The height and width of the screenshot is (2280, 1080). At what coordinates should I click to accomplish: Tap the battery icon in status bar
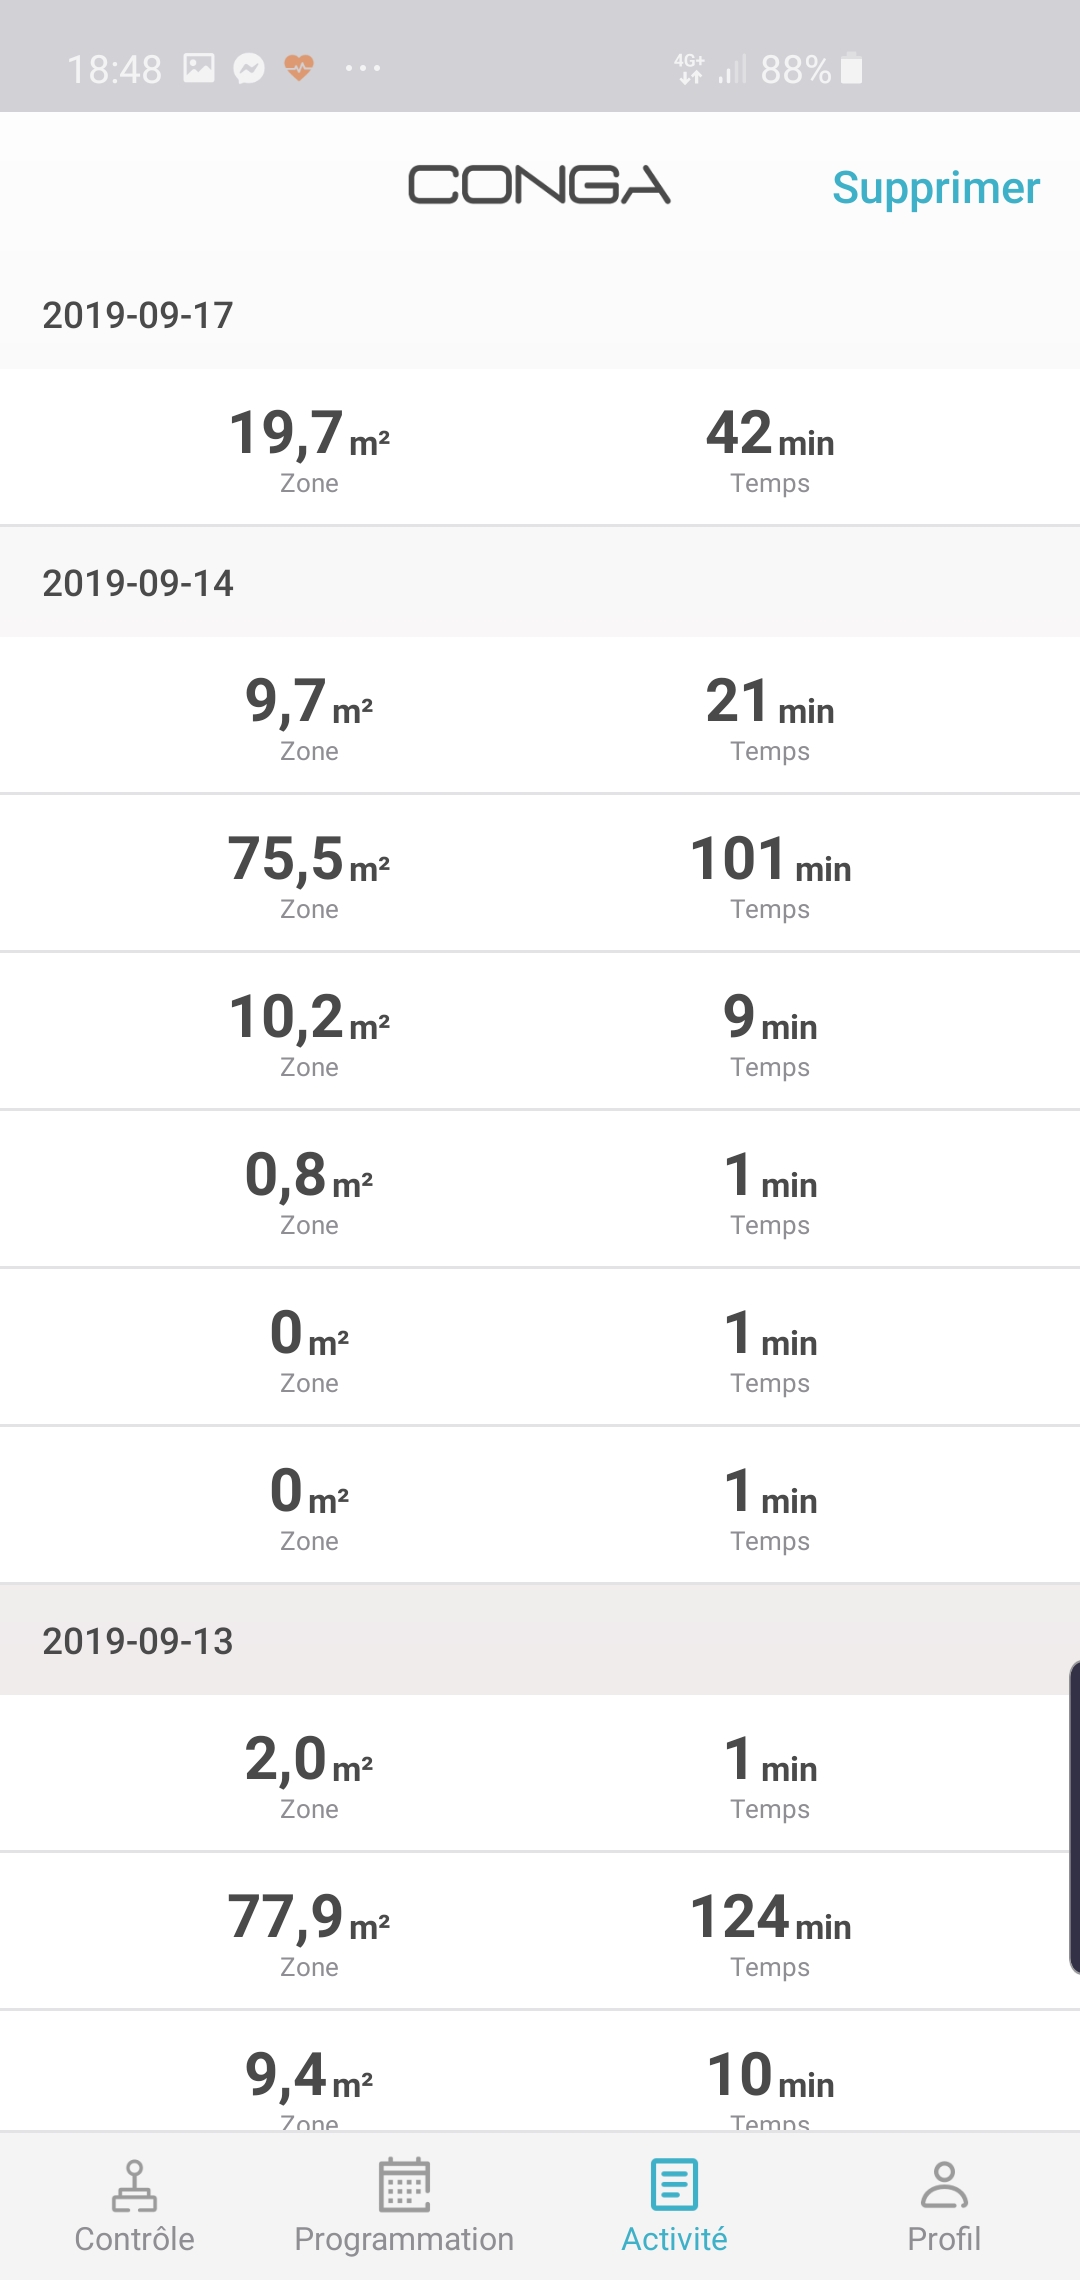(852, 68)
